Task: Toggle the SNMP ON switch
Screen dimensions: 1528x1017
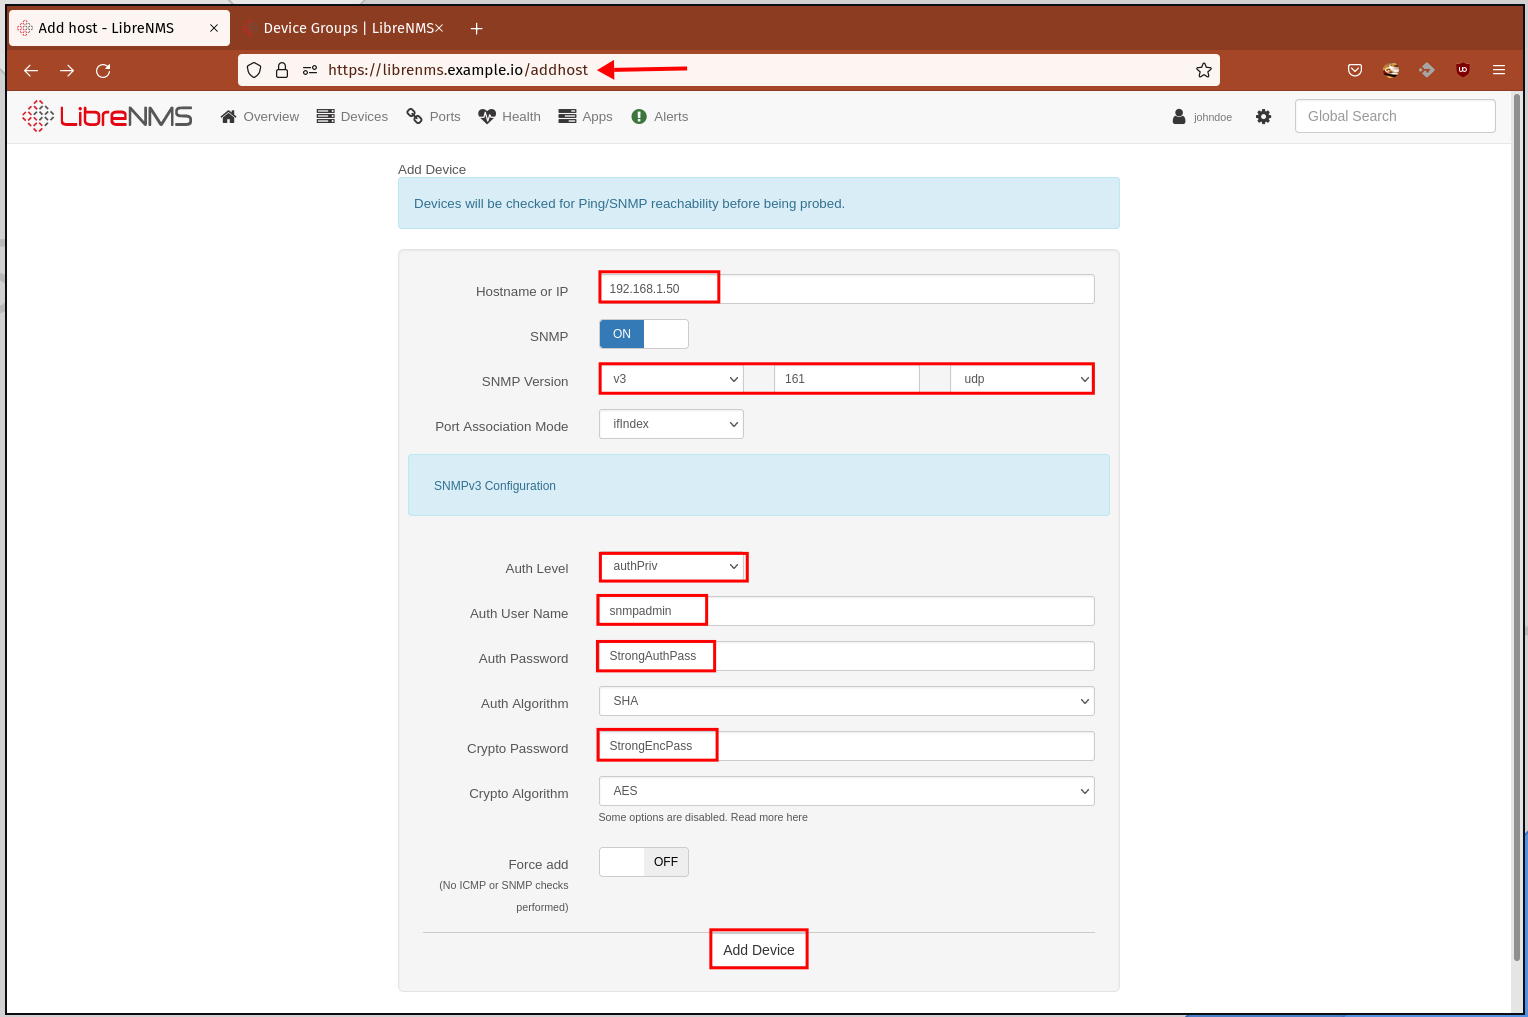Action: [644, 334]
